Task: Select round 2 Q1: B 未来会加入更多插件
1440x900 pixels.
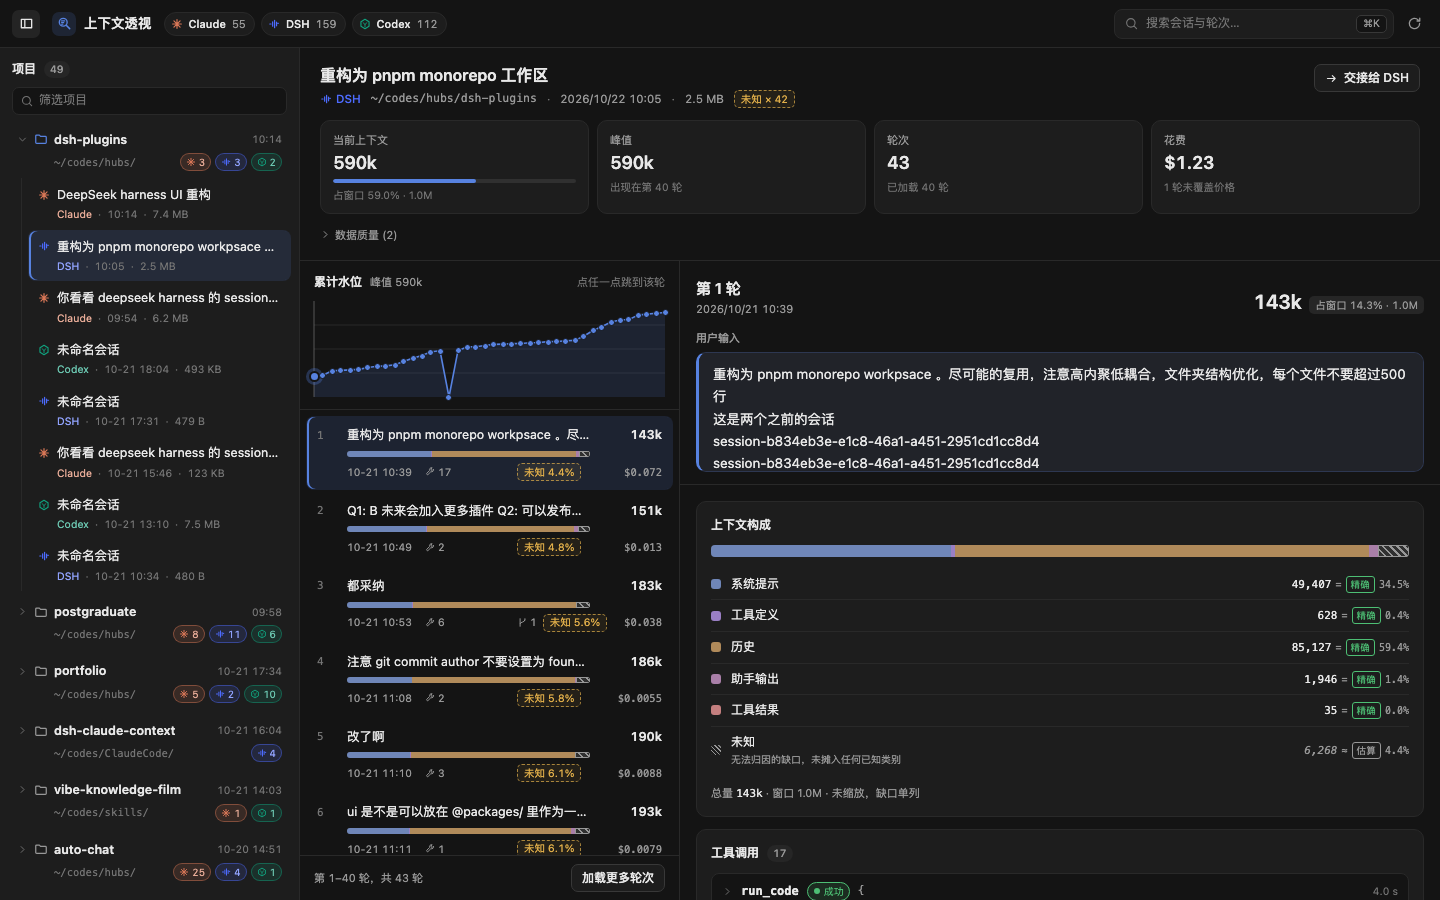Action: tap(490, 528)
